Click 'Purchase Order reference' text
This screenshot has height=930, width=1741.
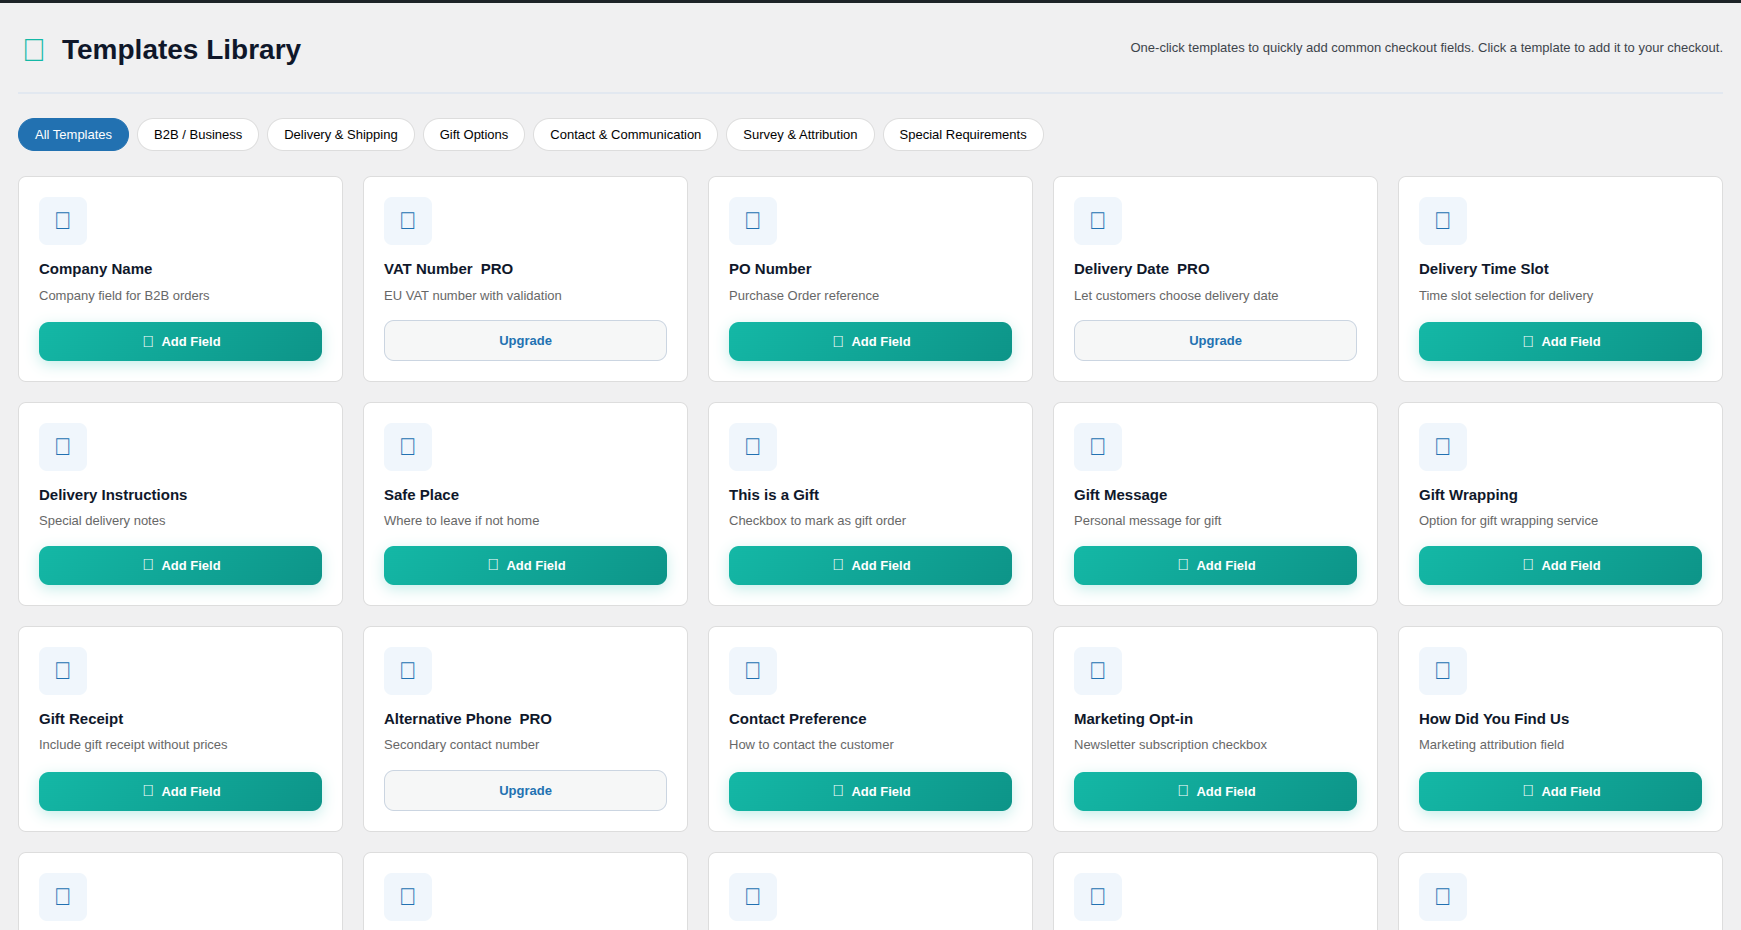(804, 296)
